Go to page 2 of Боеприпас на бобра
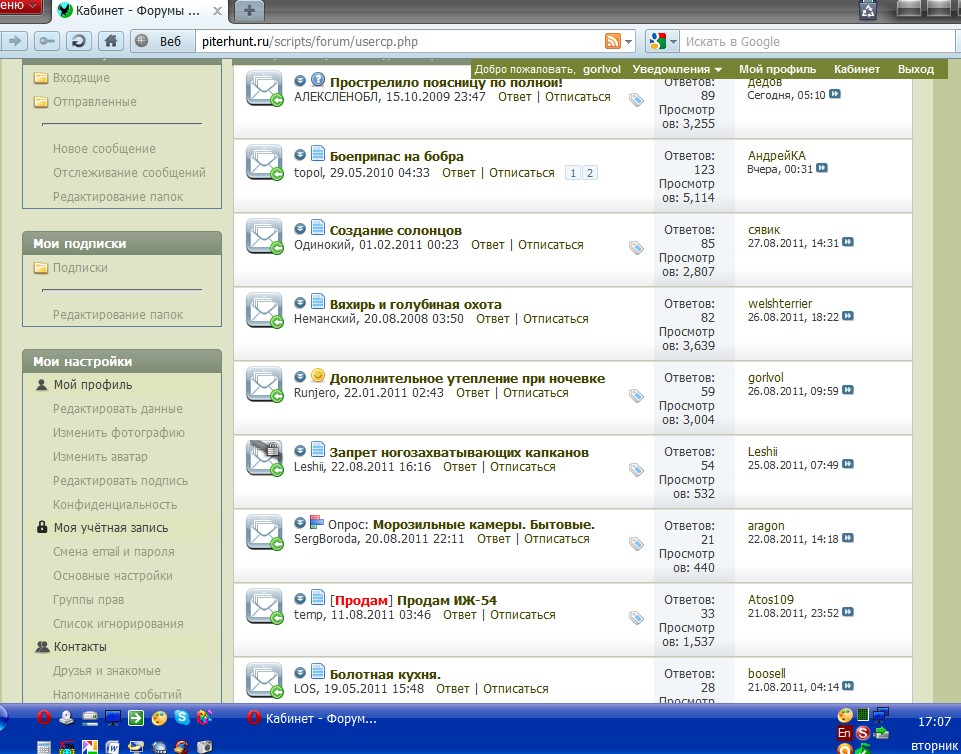Image resolution: width=961 pixels, height=754 pixels. tap(589, 173)
